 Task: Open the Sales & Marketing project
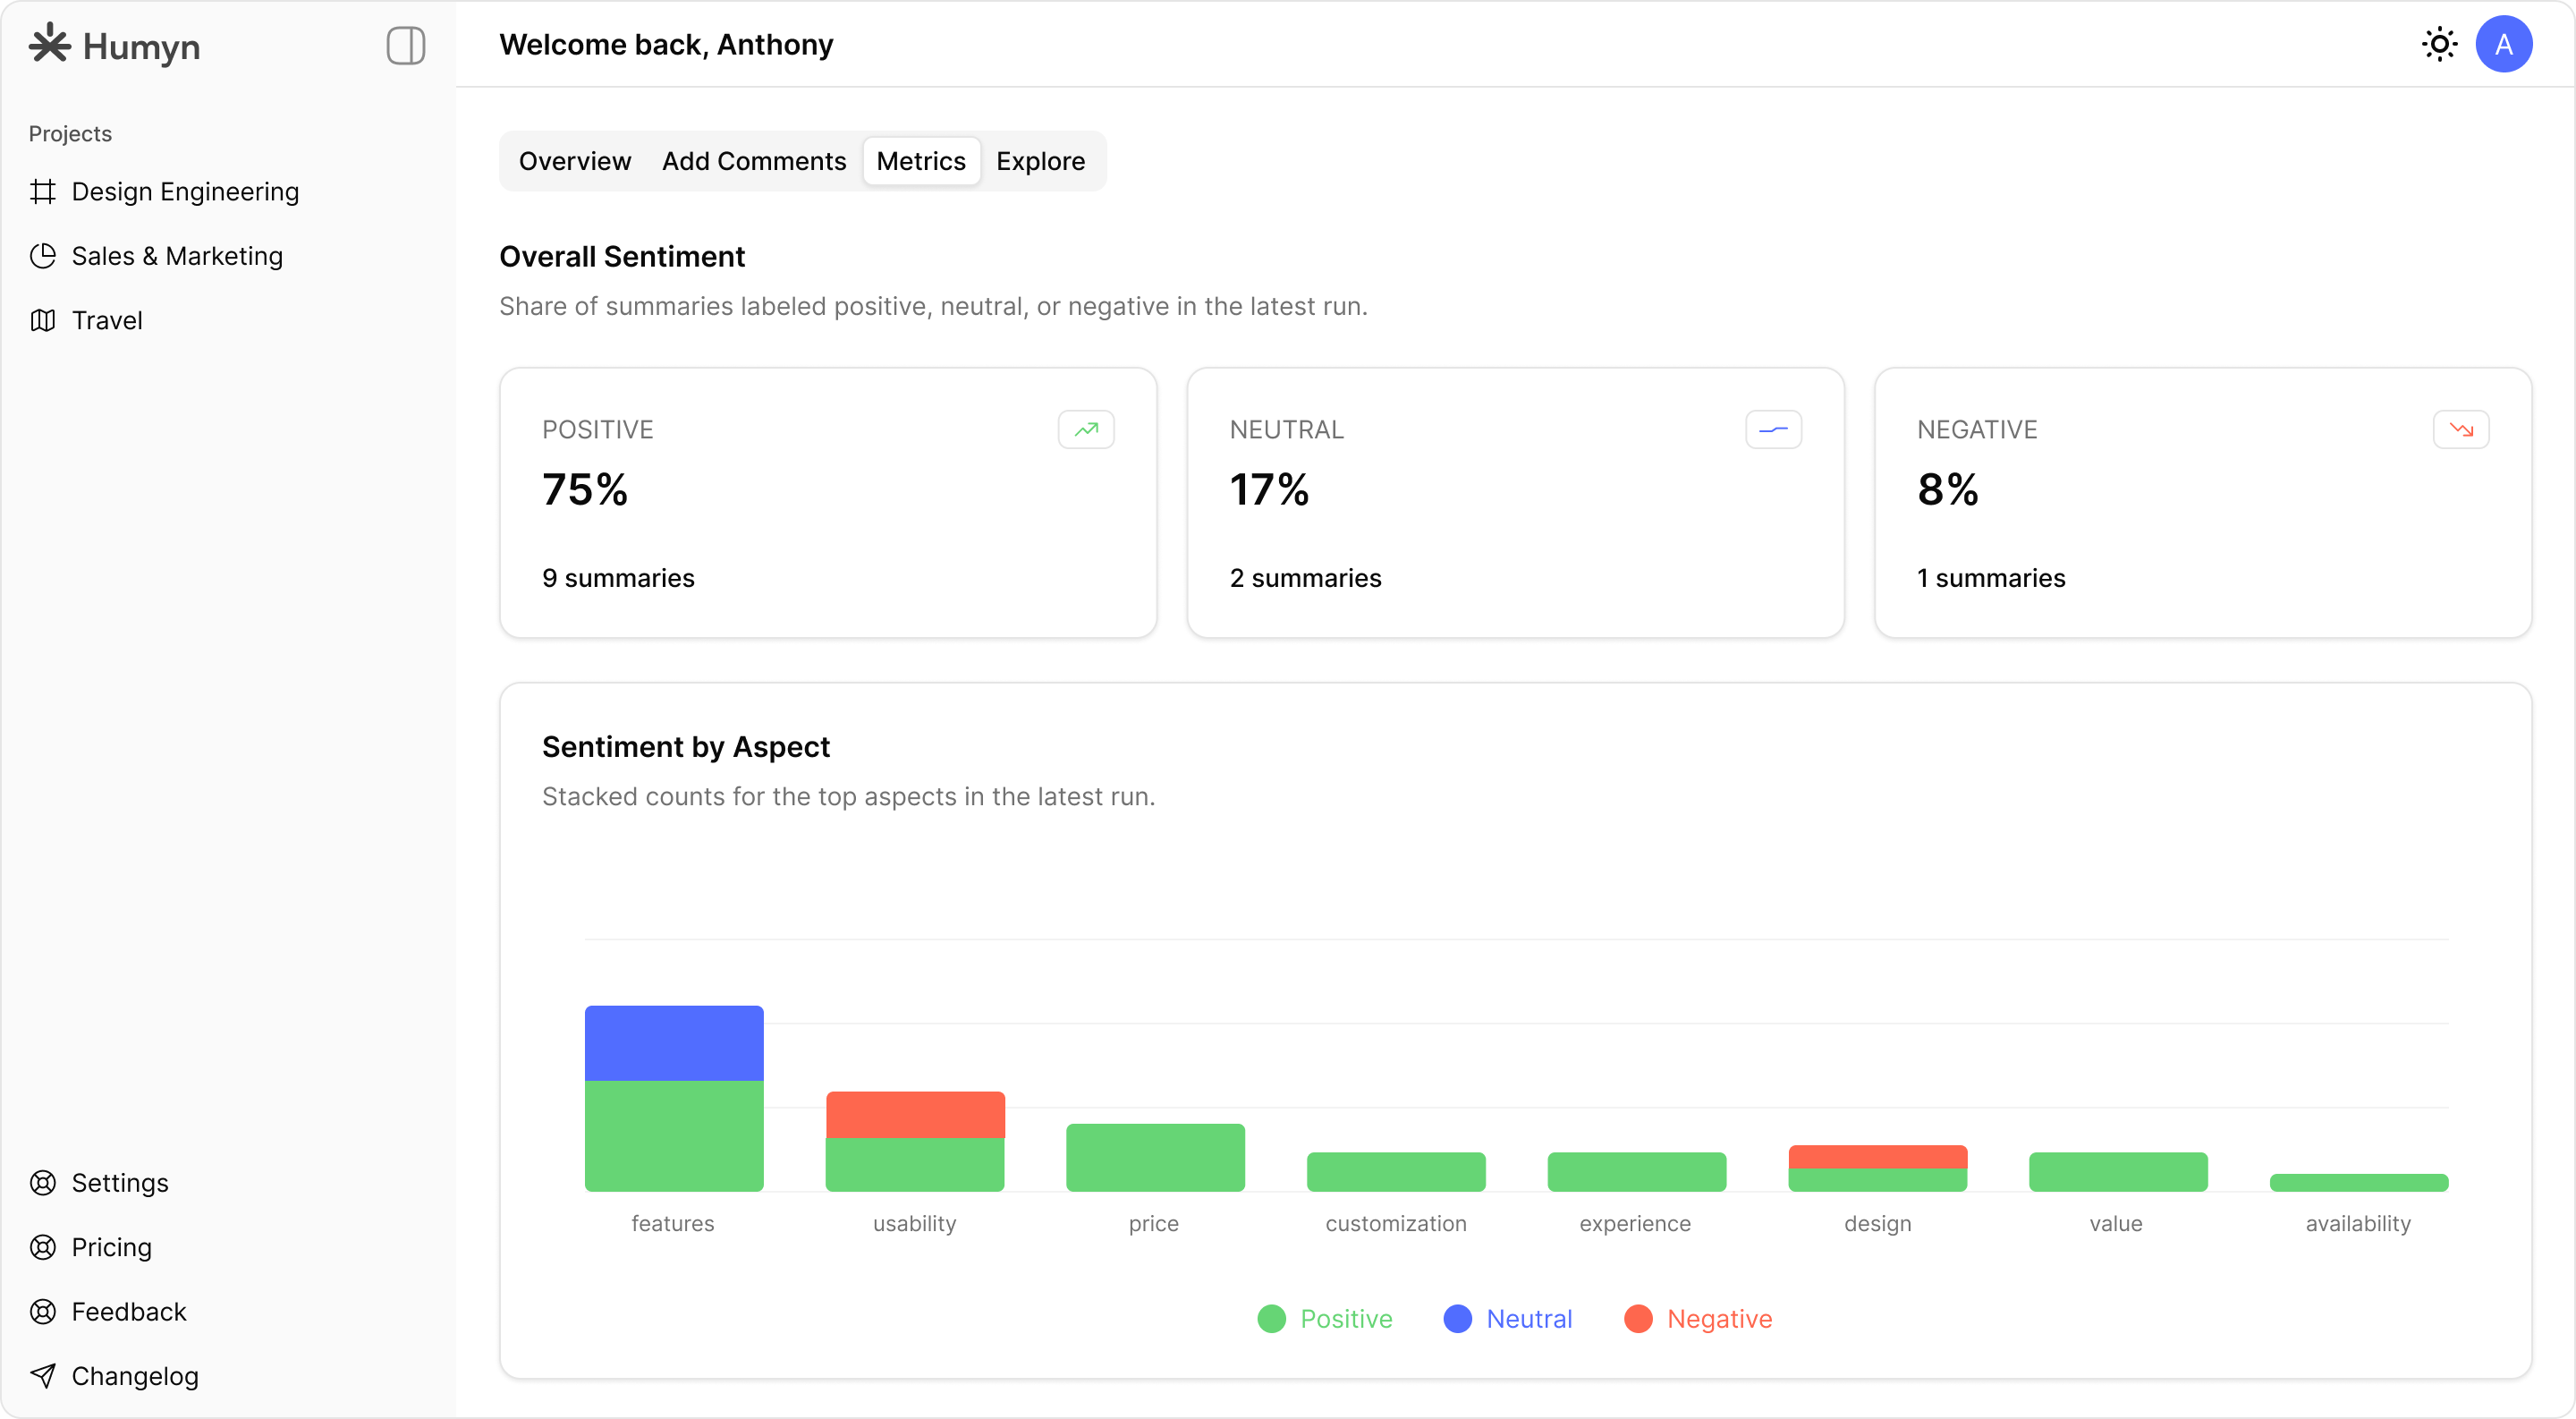tap(177, 256)
